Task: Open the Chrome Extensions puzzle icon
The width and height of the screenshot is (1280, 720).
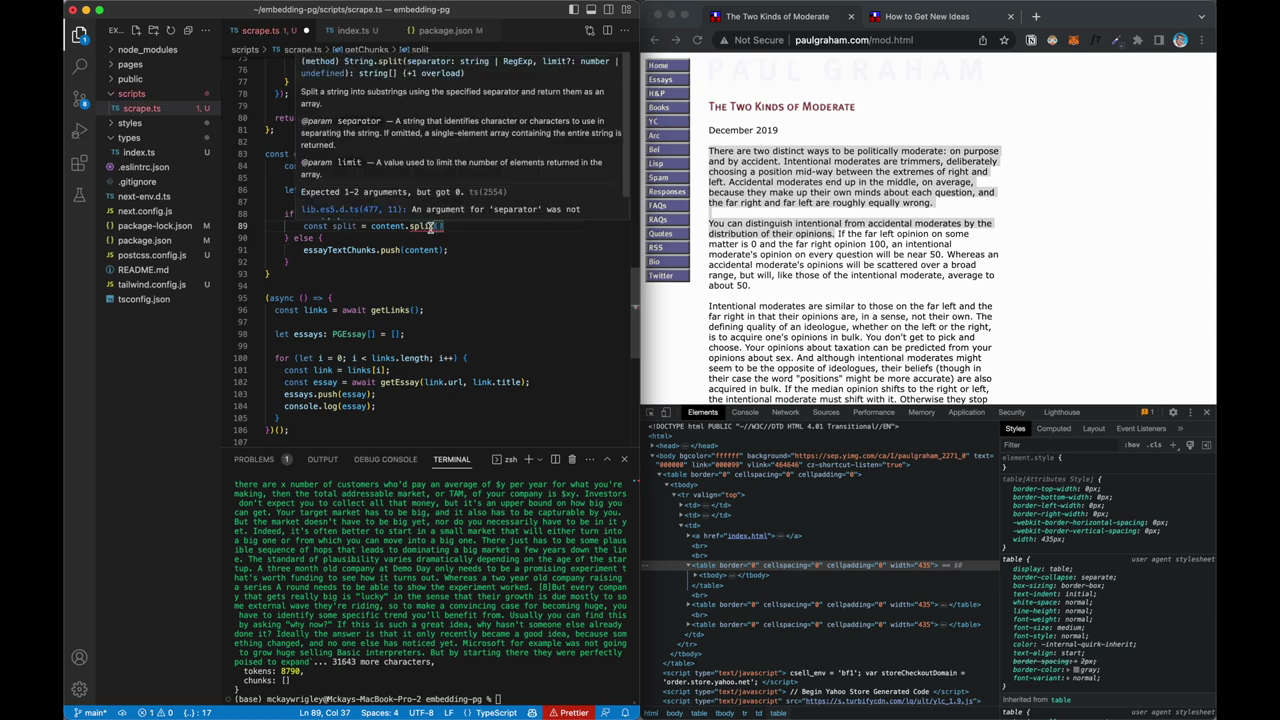Action: click(1137, 40)
